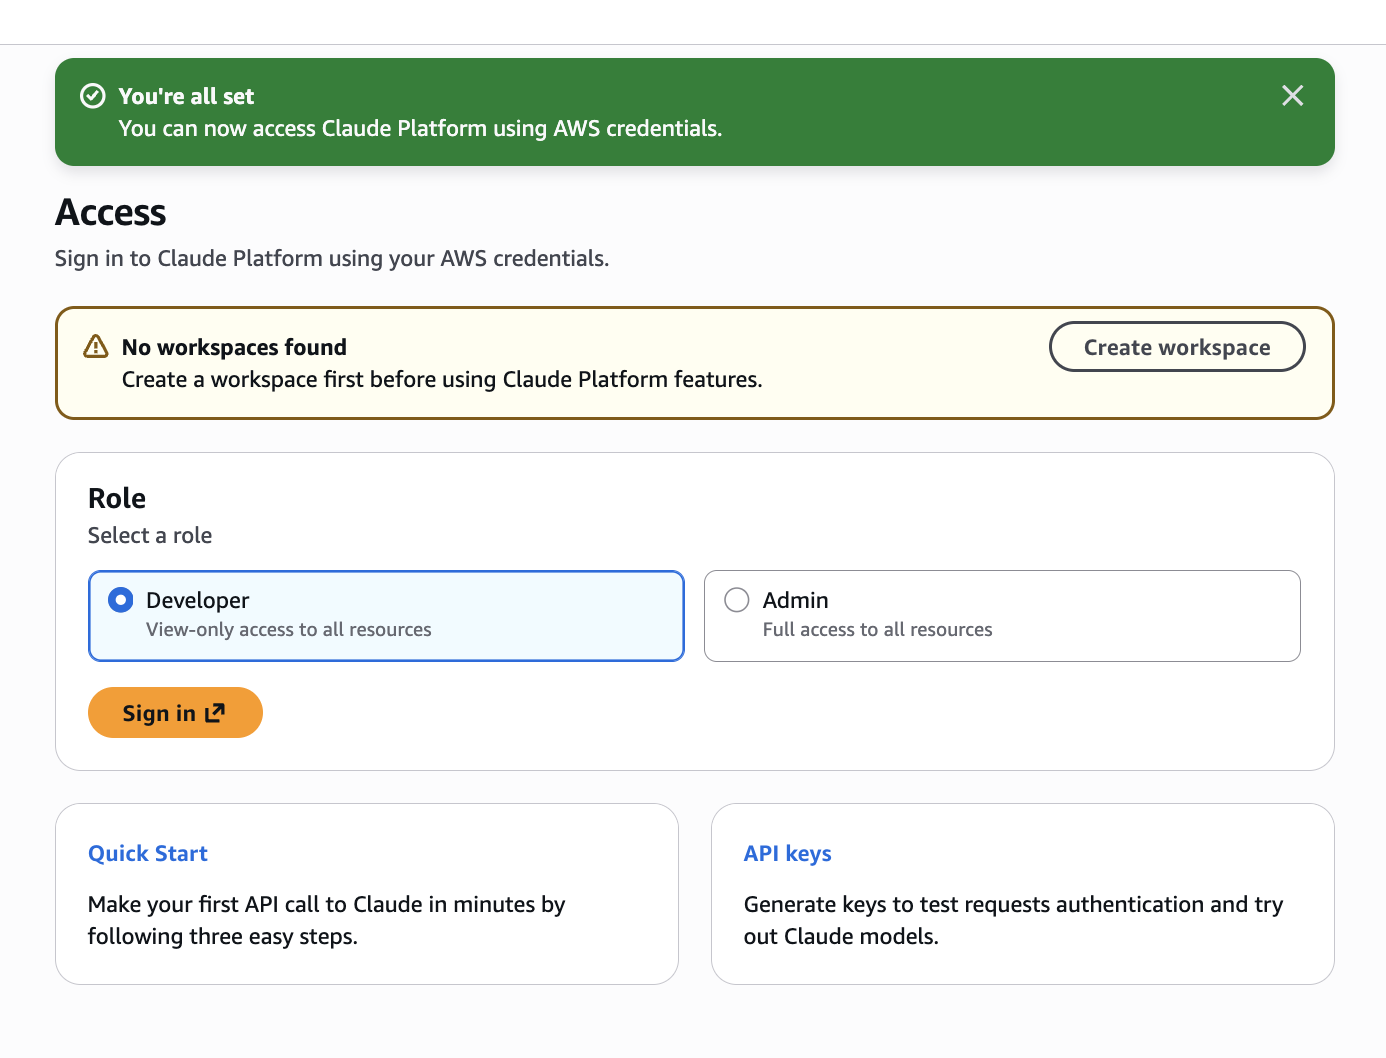1386x1058 pixels.
Task: Click 'Select a role' label
Action: pos(150,535)
